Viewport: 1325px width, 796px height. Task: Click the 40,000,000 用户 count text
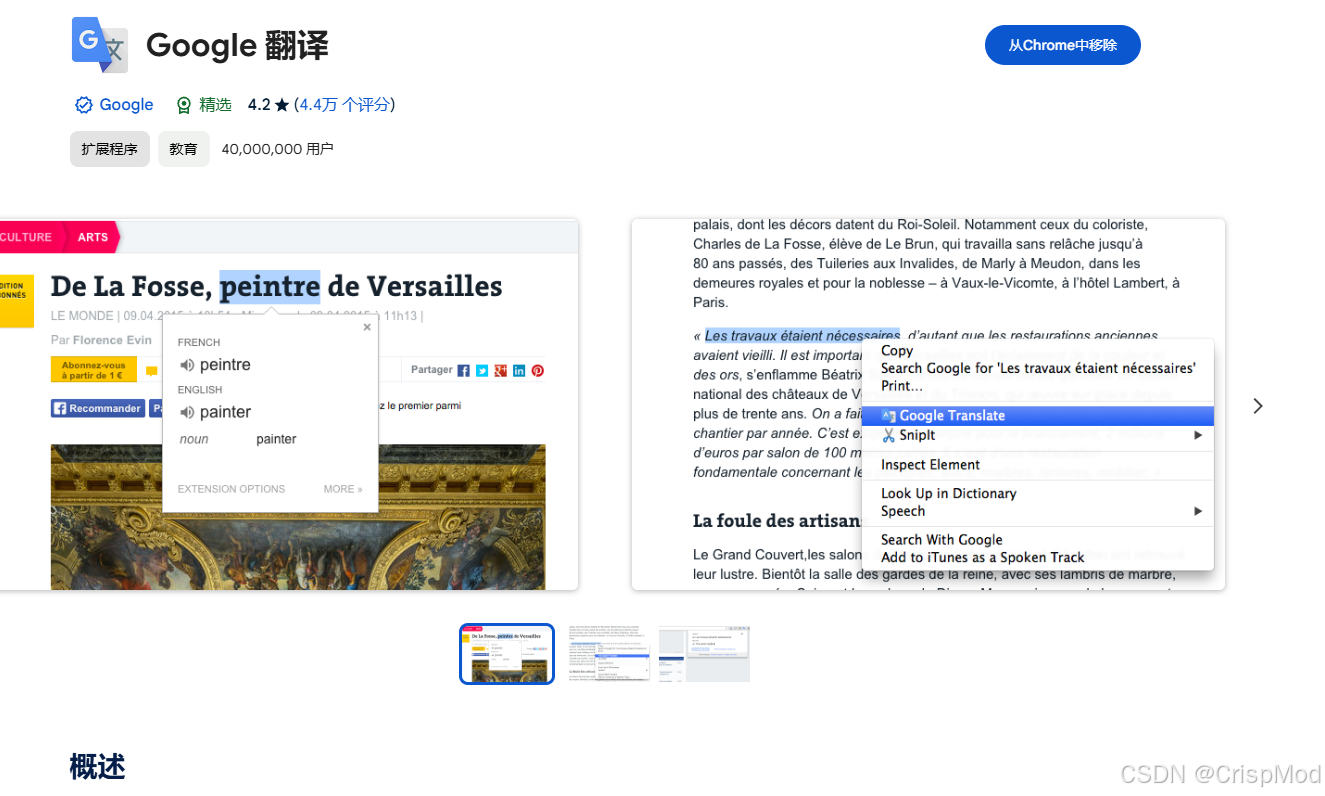277,149
